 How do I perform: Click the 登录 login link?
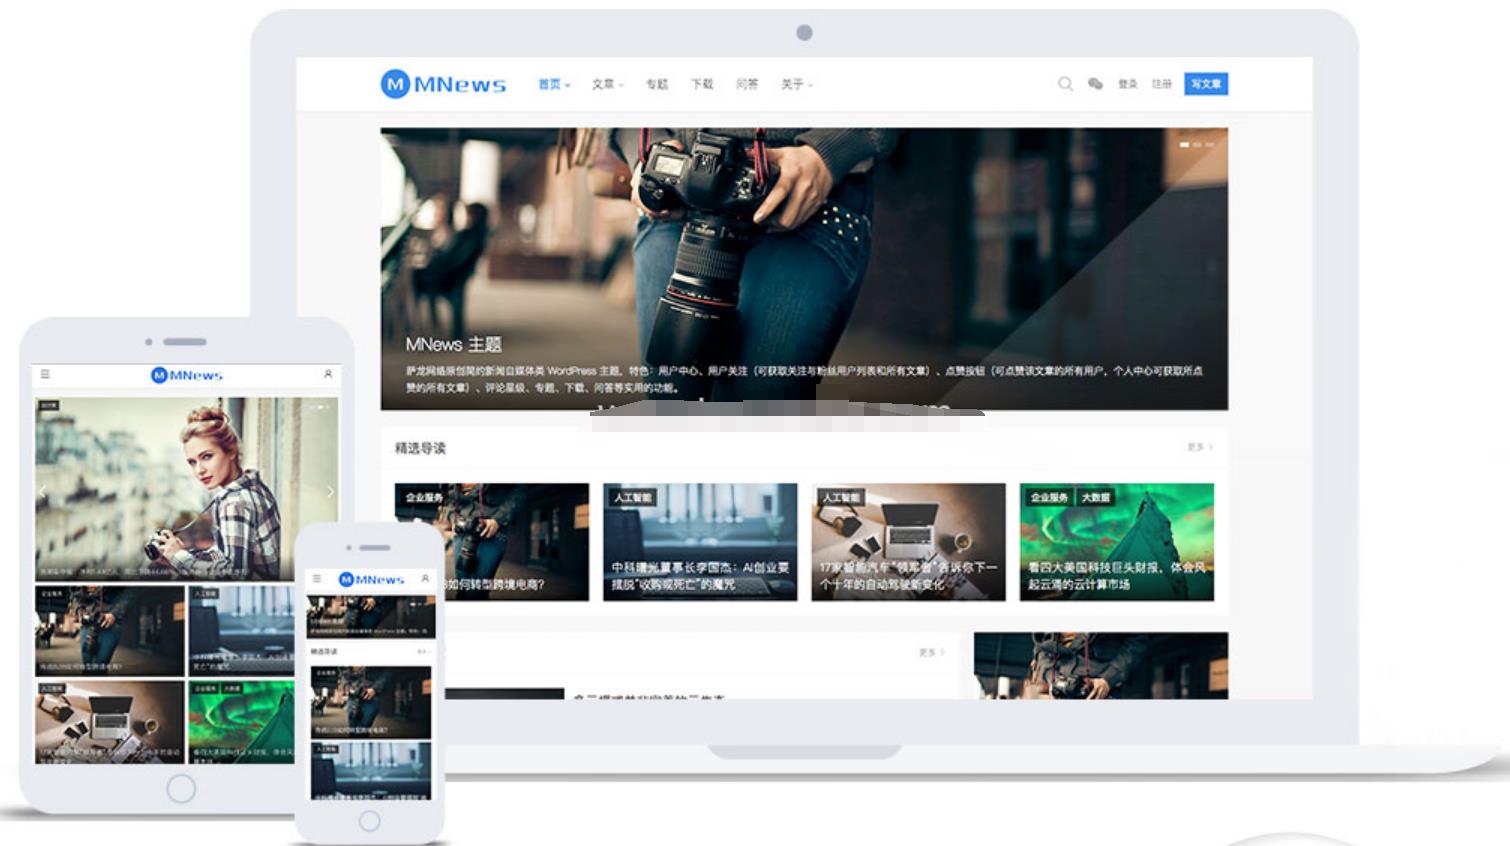[1128, 84]
